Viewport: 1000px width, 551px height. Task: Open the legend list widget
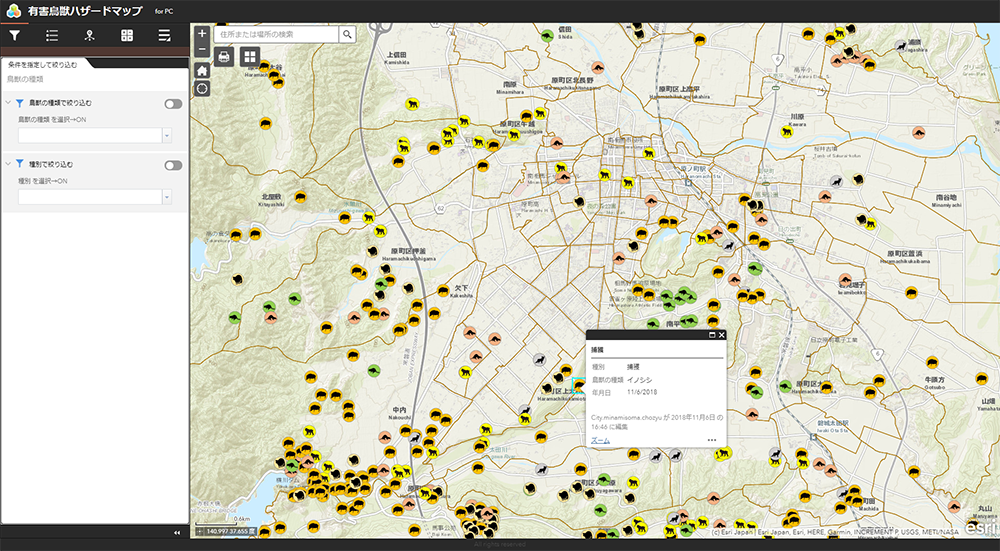pos(52,35)
